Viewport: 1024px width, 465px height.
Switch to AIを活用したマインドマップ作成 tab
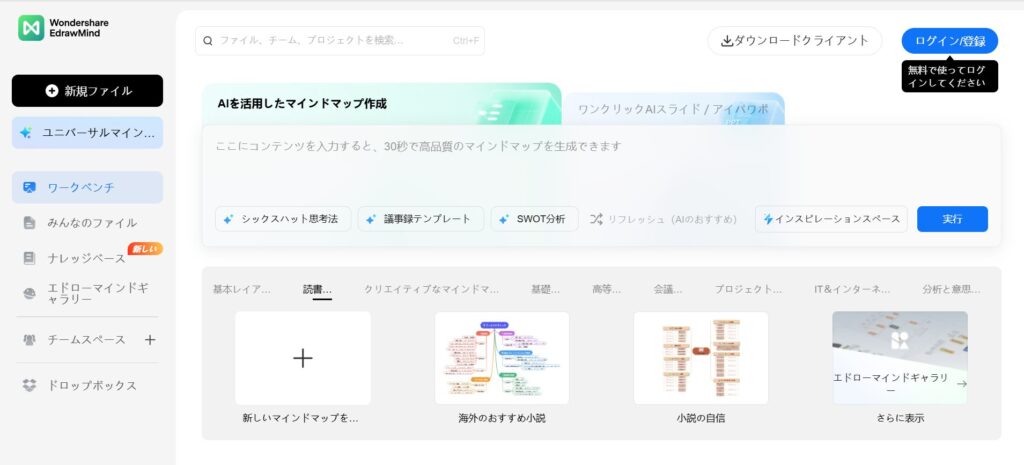click(381, 104)
